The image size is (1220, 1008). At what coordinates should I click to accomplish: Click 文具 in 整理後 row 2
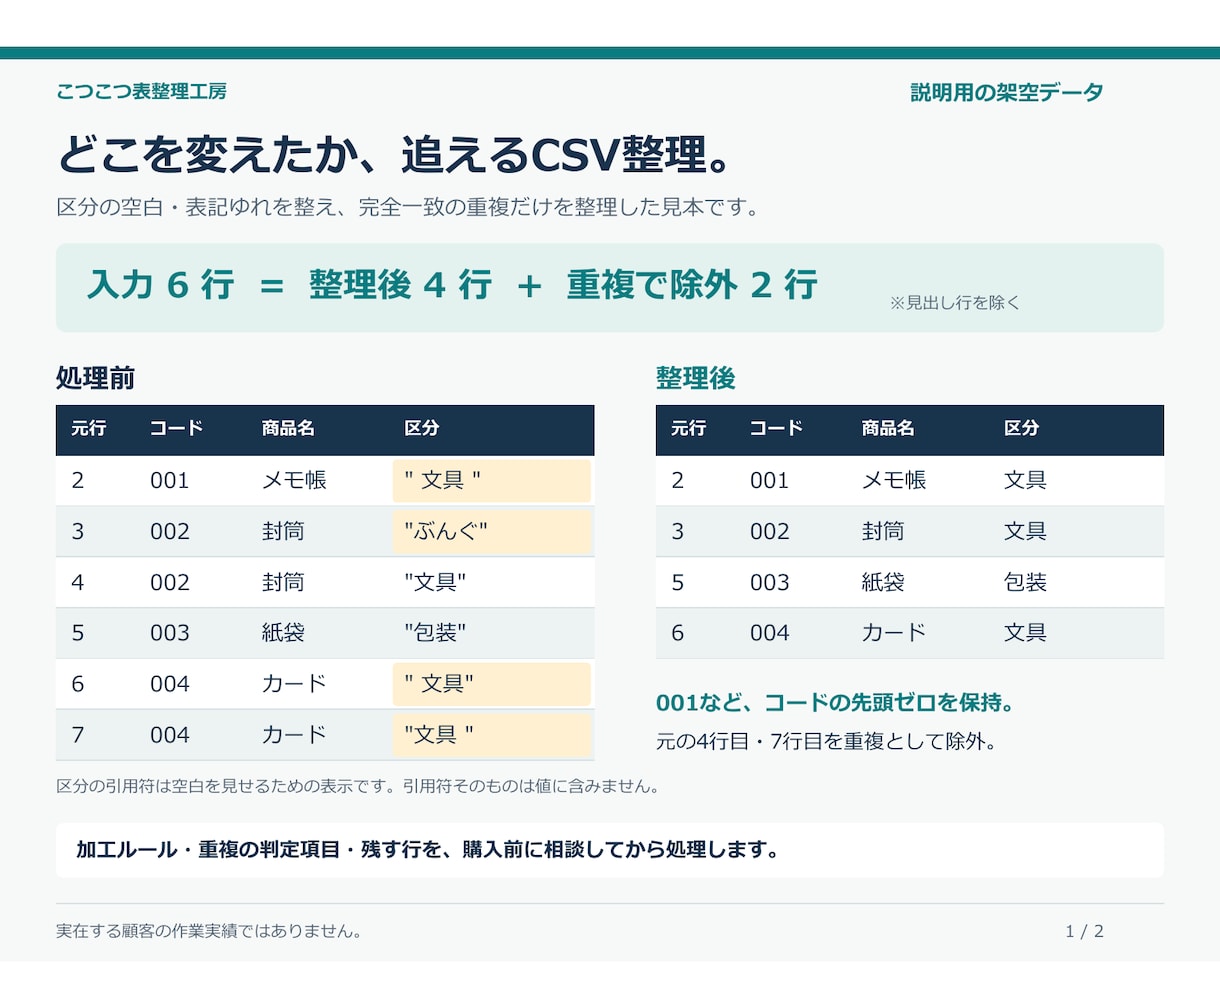pos(1025,480)
